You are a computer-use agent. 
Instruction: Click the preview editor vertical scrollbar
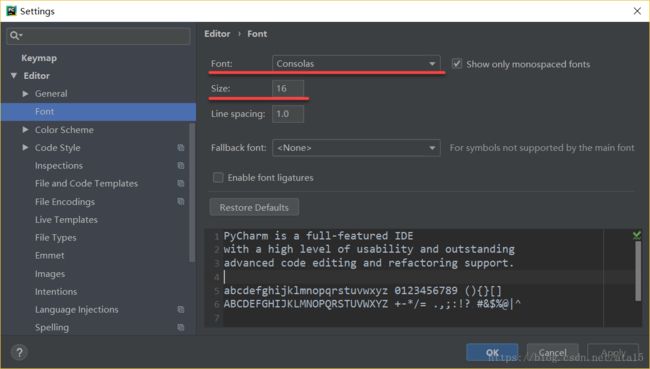click(x=638, y=270)
